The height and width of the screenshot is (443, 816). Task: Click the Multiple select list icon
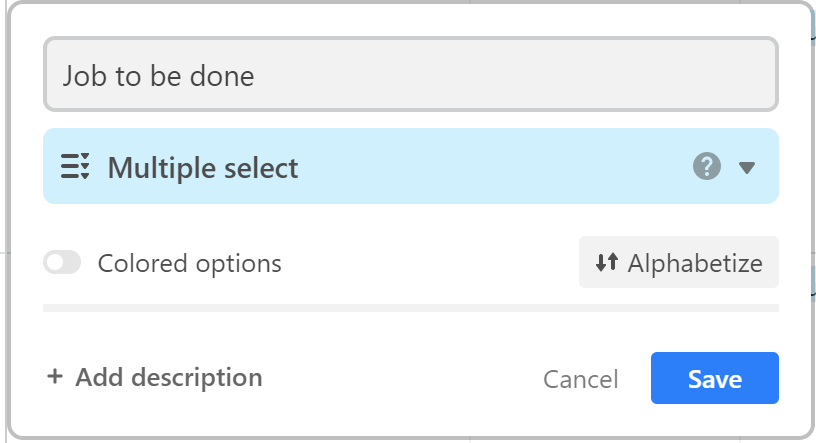click(x=75, y=167)
